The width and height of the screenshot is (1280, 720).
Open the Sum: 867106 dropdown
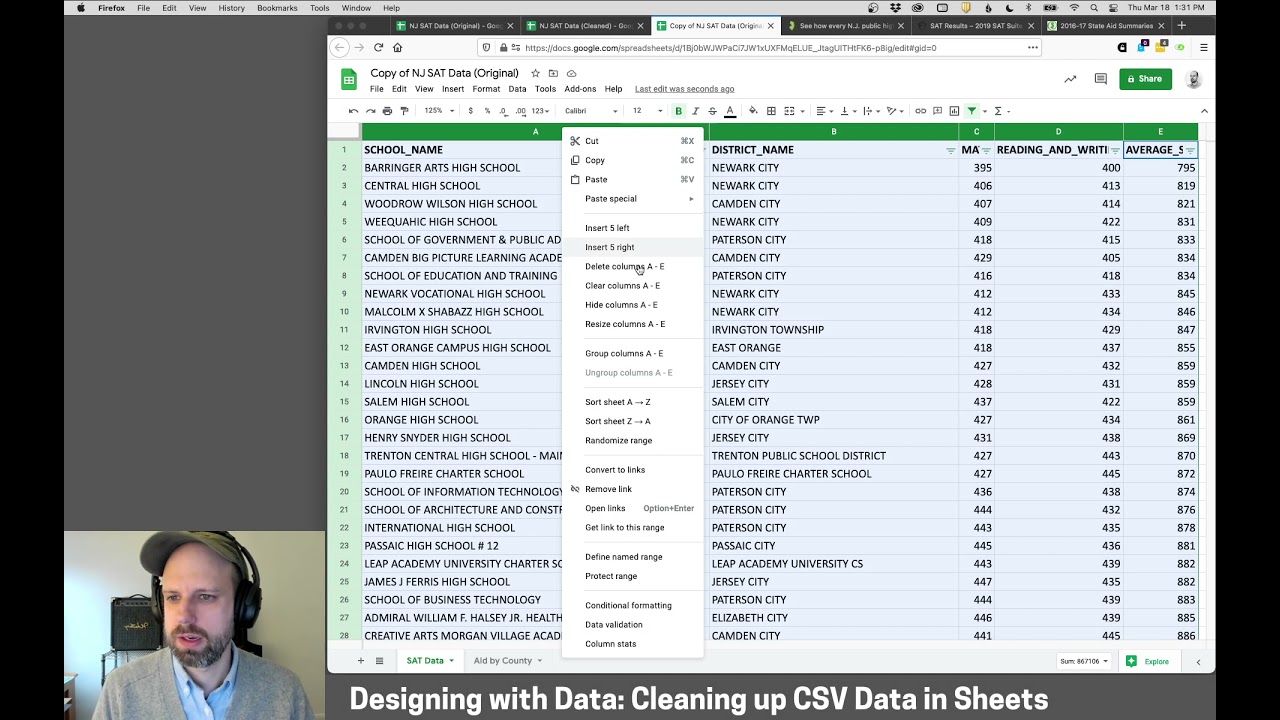1085,661
